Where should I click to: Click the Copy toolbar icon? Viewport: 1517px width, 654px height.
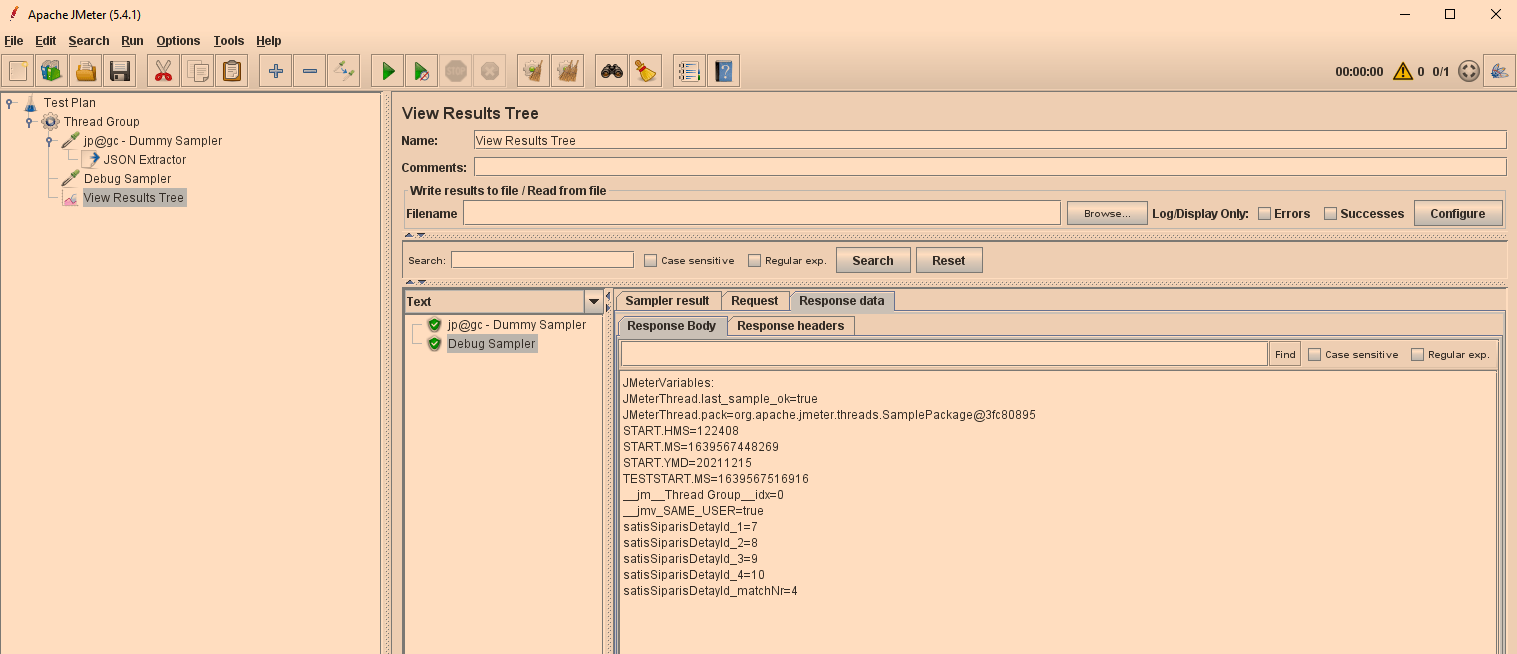click(198, 71)
